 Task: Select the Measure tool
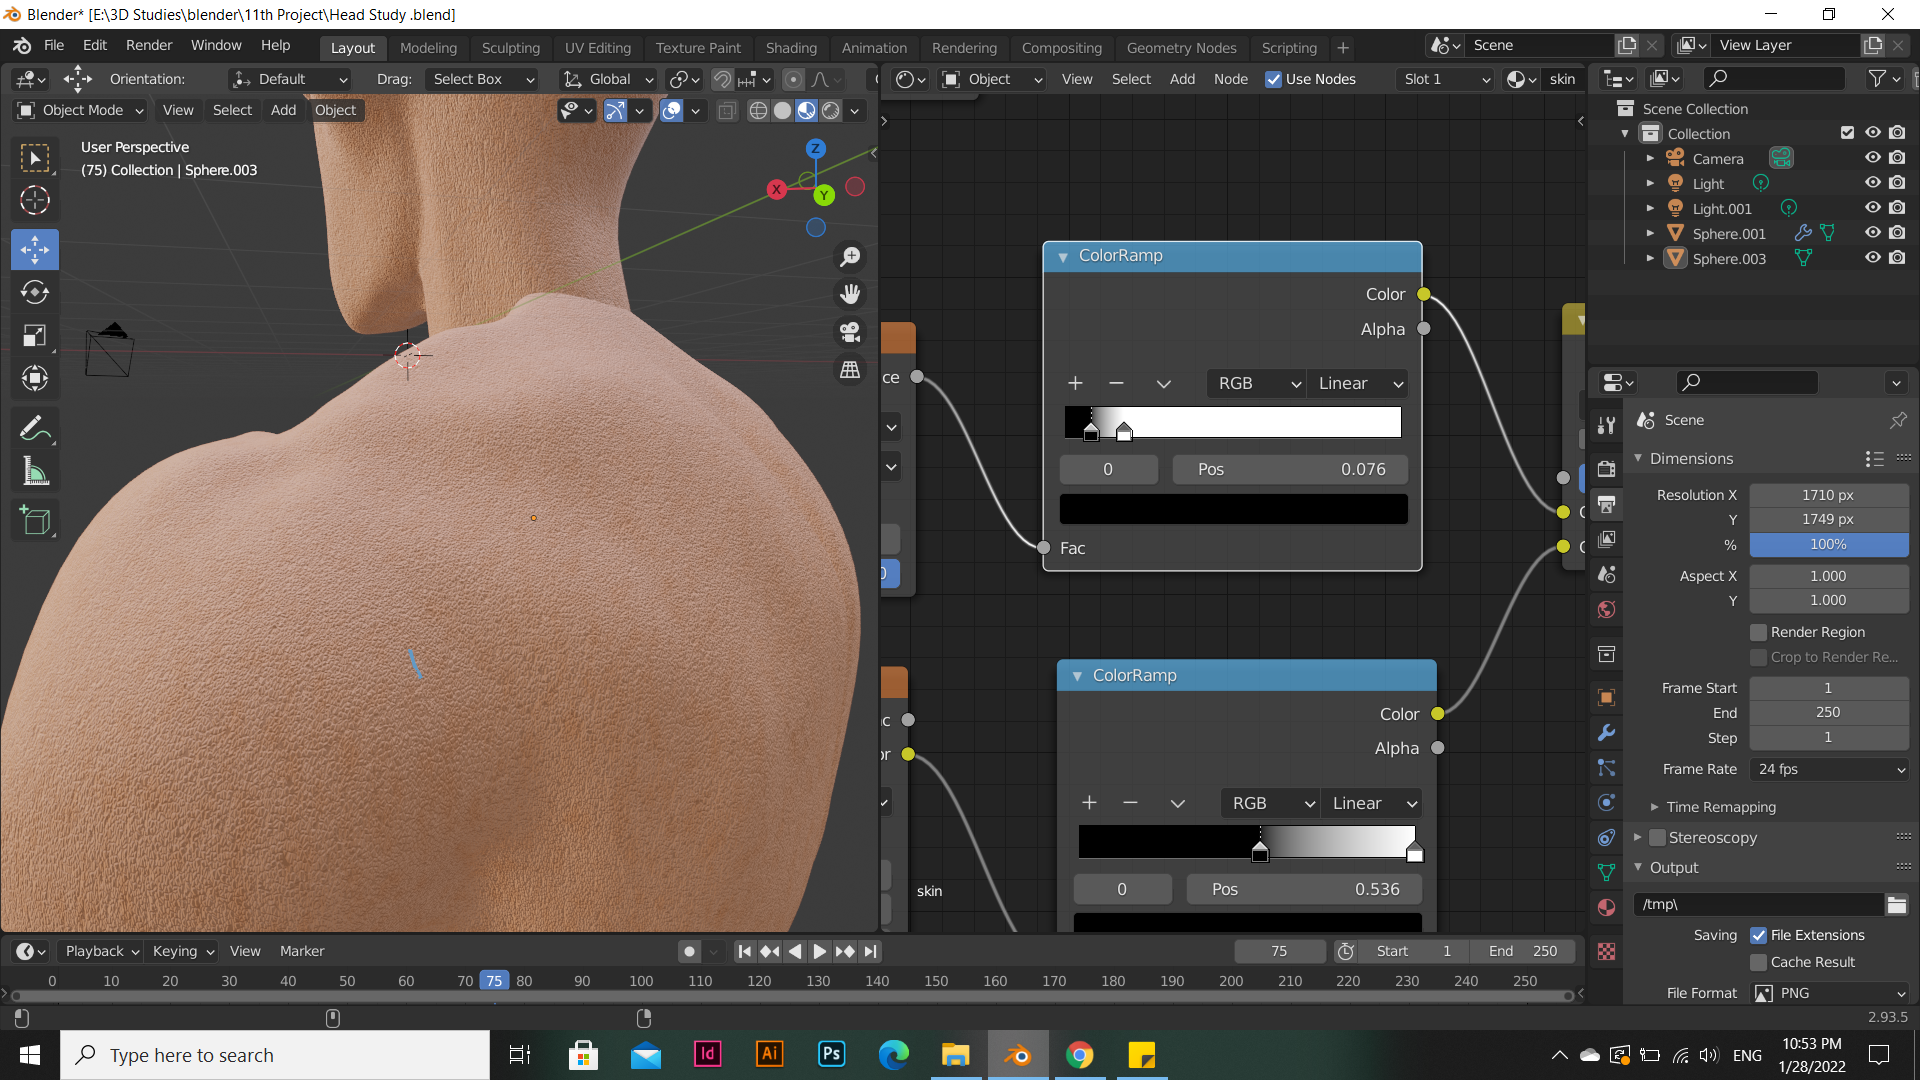pos(35,472)
